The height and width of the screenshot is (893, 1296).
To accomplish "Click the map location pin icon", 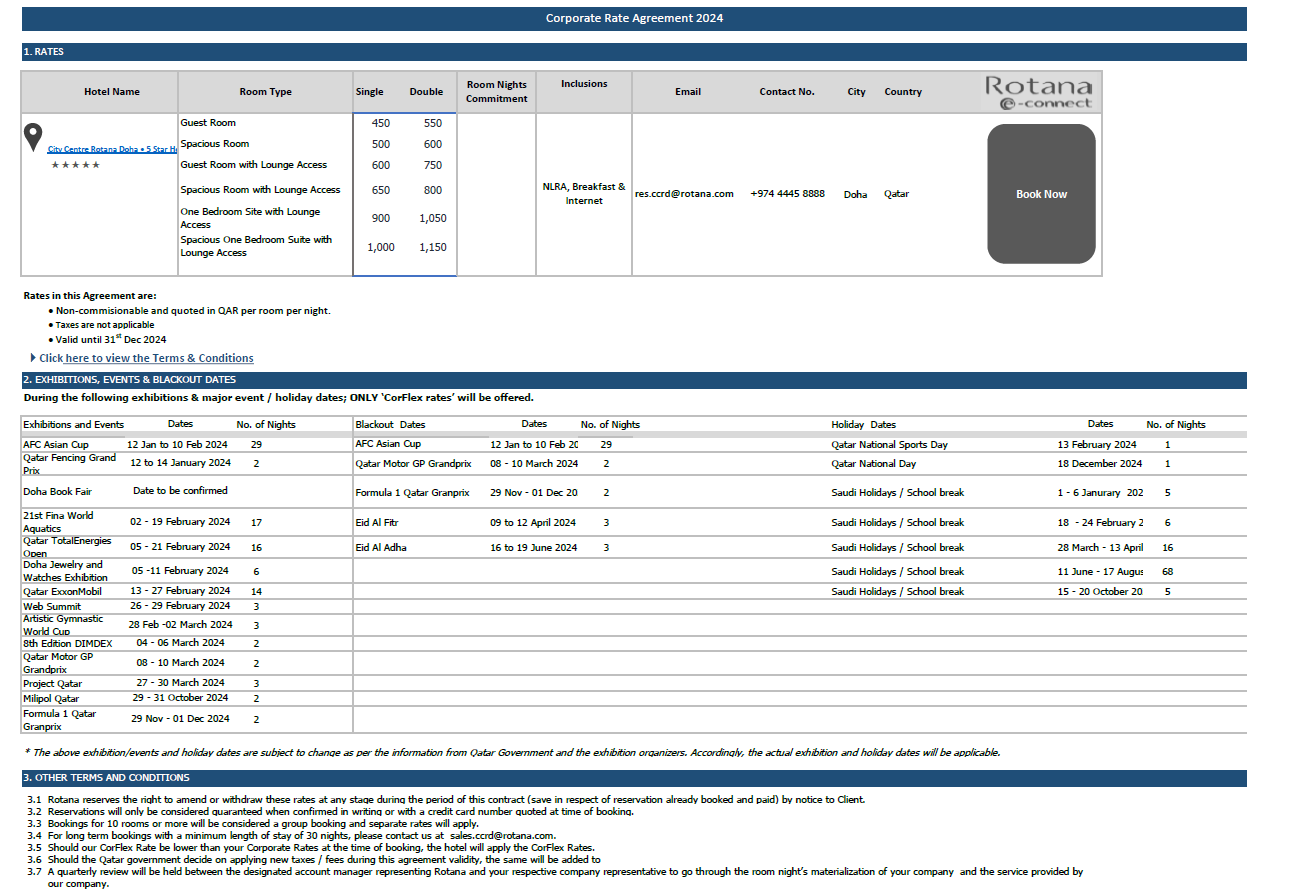I will pyautogui.click(x=34, y=137).
